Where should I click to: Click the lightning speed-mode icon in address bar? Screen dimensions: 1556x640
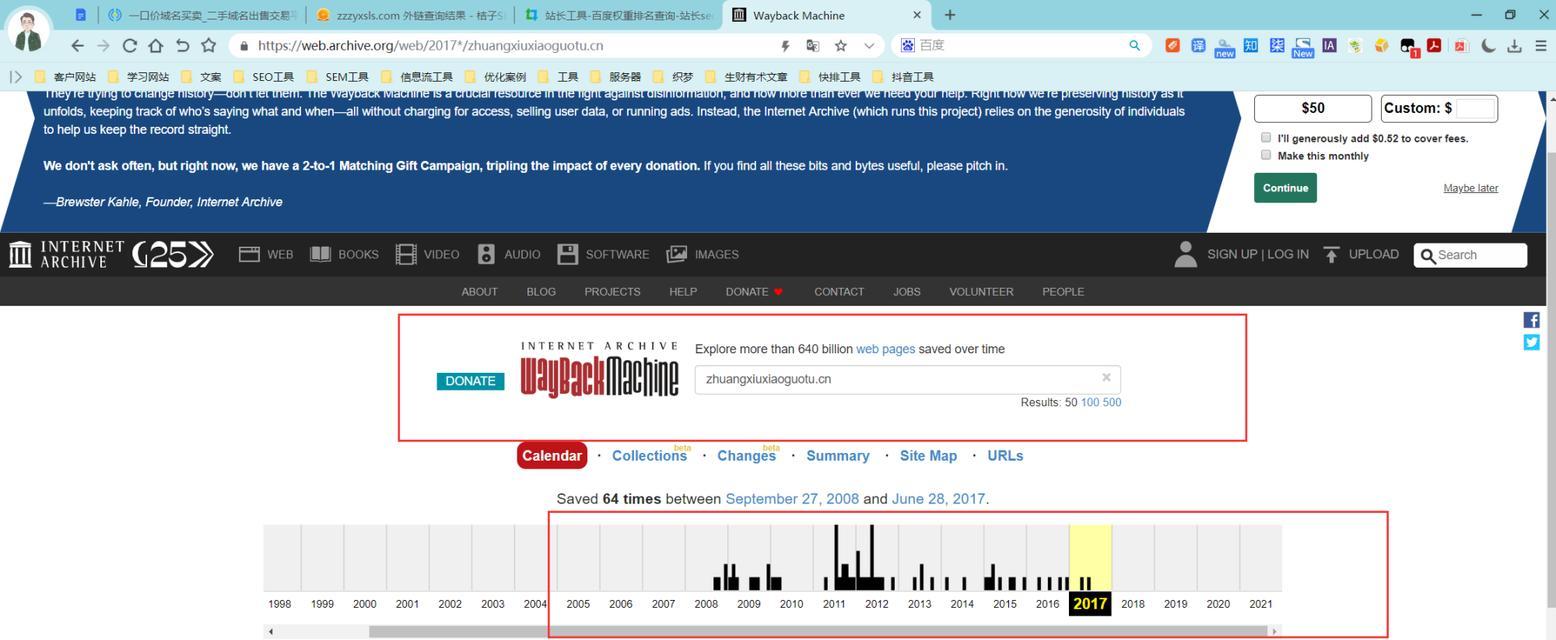pos(785,45)
